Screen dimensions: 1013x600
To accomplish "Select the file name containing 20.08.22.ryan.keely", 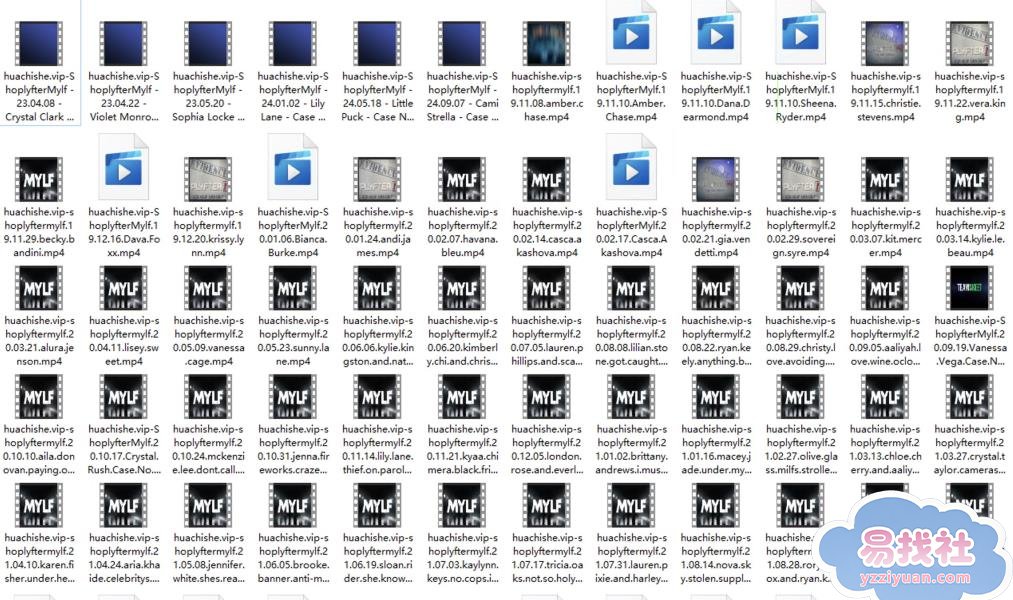I will pos(716,340).
